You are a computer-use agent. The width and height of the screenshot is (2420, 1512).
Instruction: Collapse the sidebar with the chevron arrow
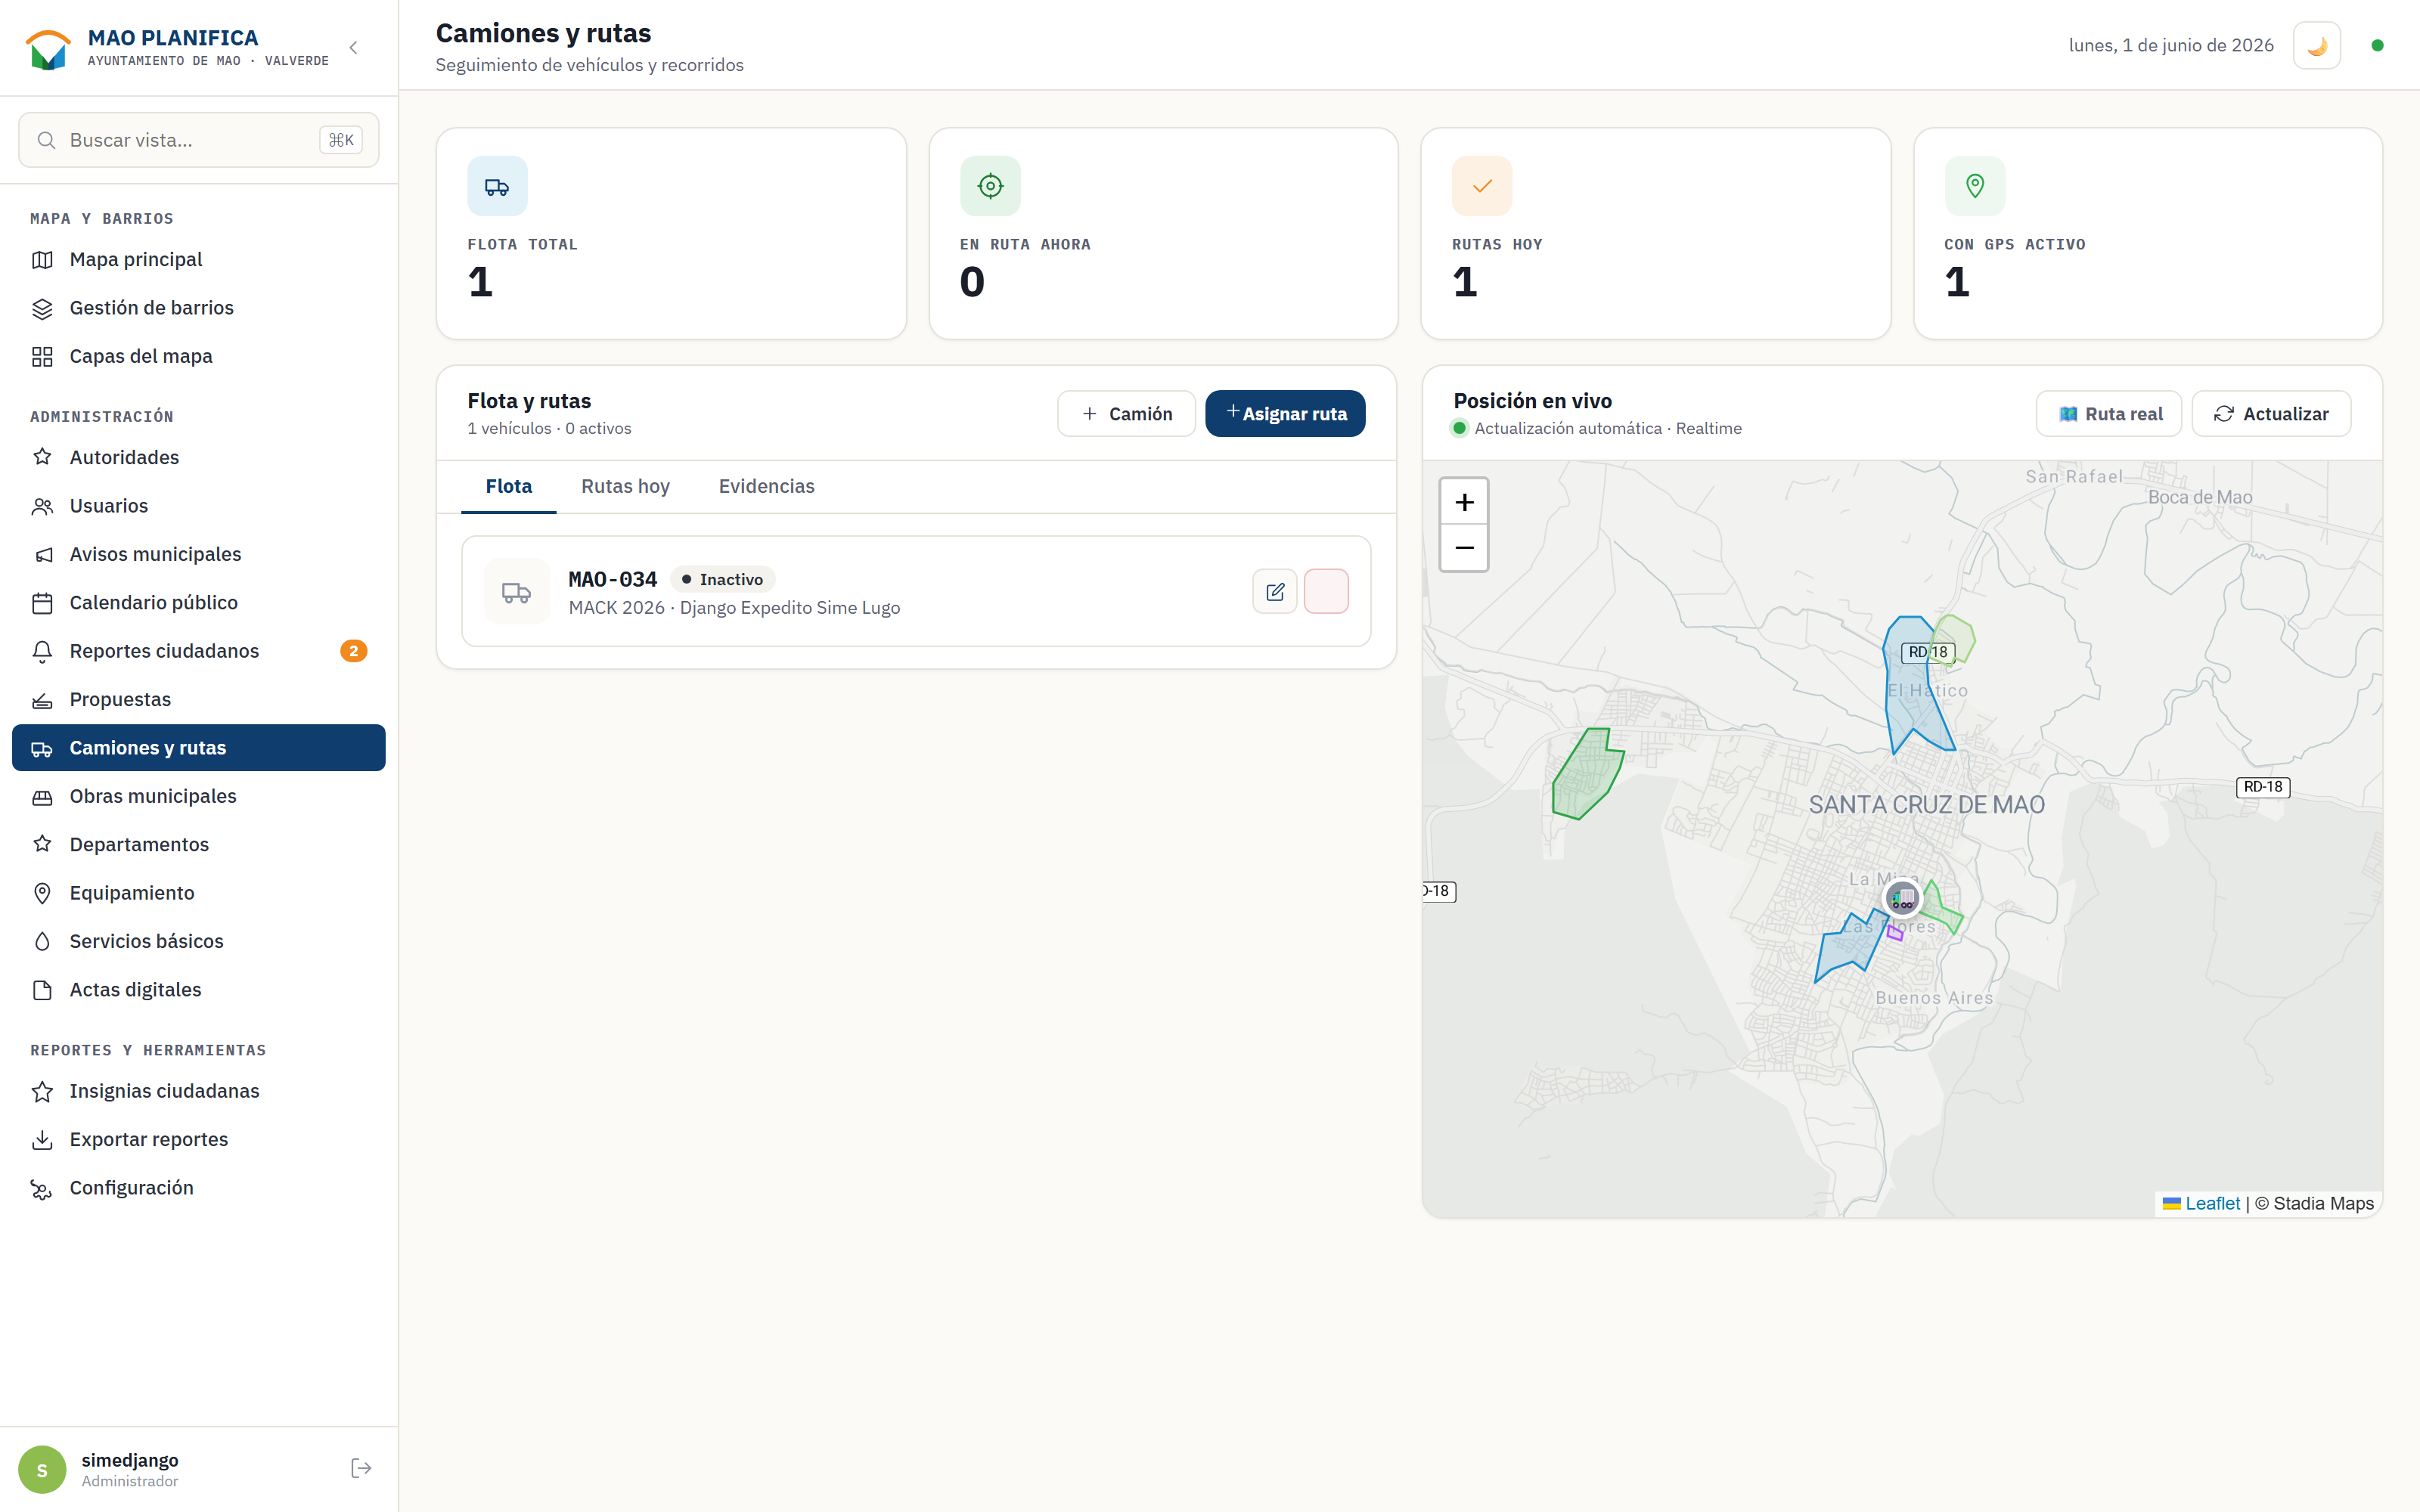click(353, 48)
